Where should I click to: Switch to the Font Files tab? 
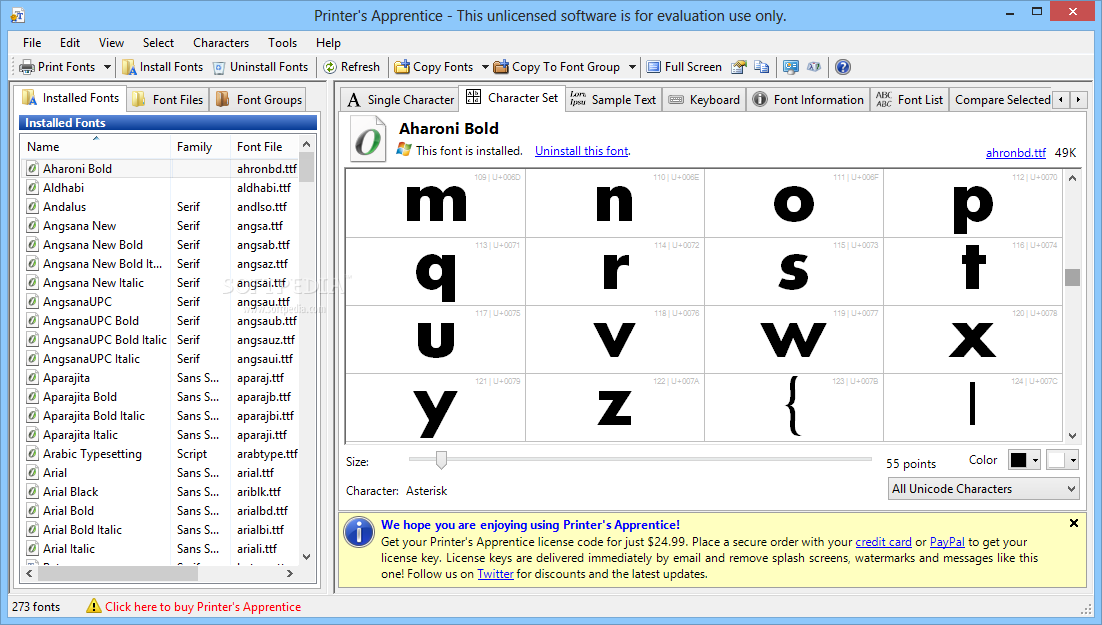(168, 100)
